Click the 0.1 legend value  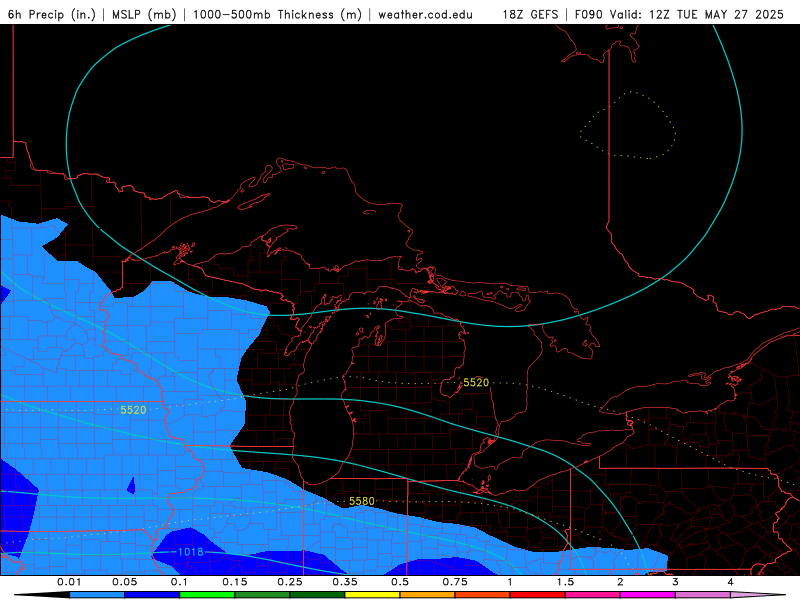[180, 582]
